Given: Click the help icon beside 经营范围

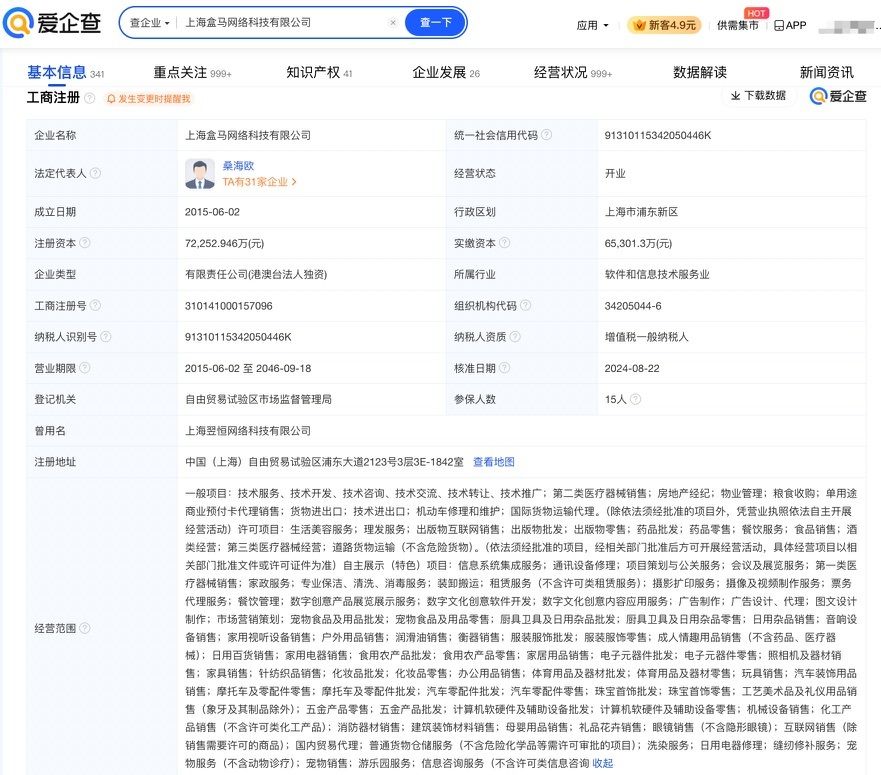Looking at the screenshot, I should click(x=85, y=628).
